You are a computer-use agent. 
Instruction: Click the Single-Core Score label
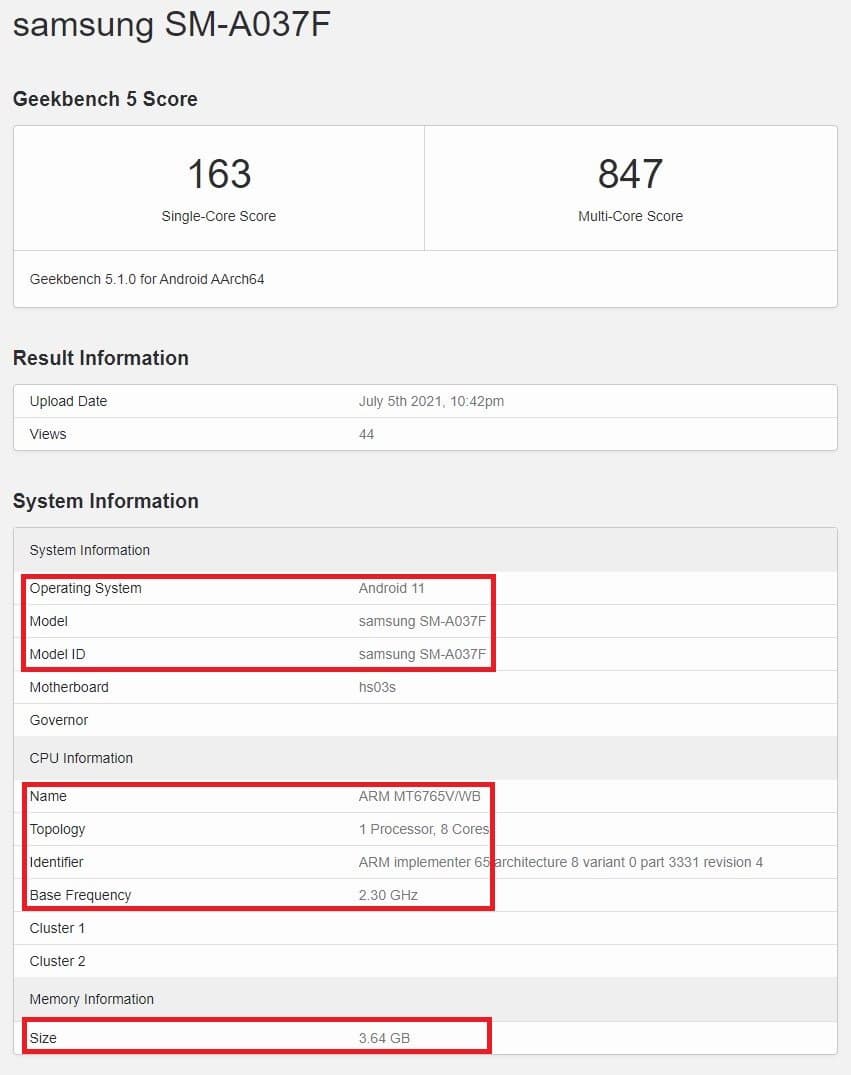(x=219, y=216)
